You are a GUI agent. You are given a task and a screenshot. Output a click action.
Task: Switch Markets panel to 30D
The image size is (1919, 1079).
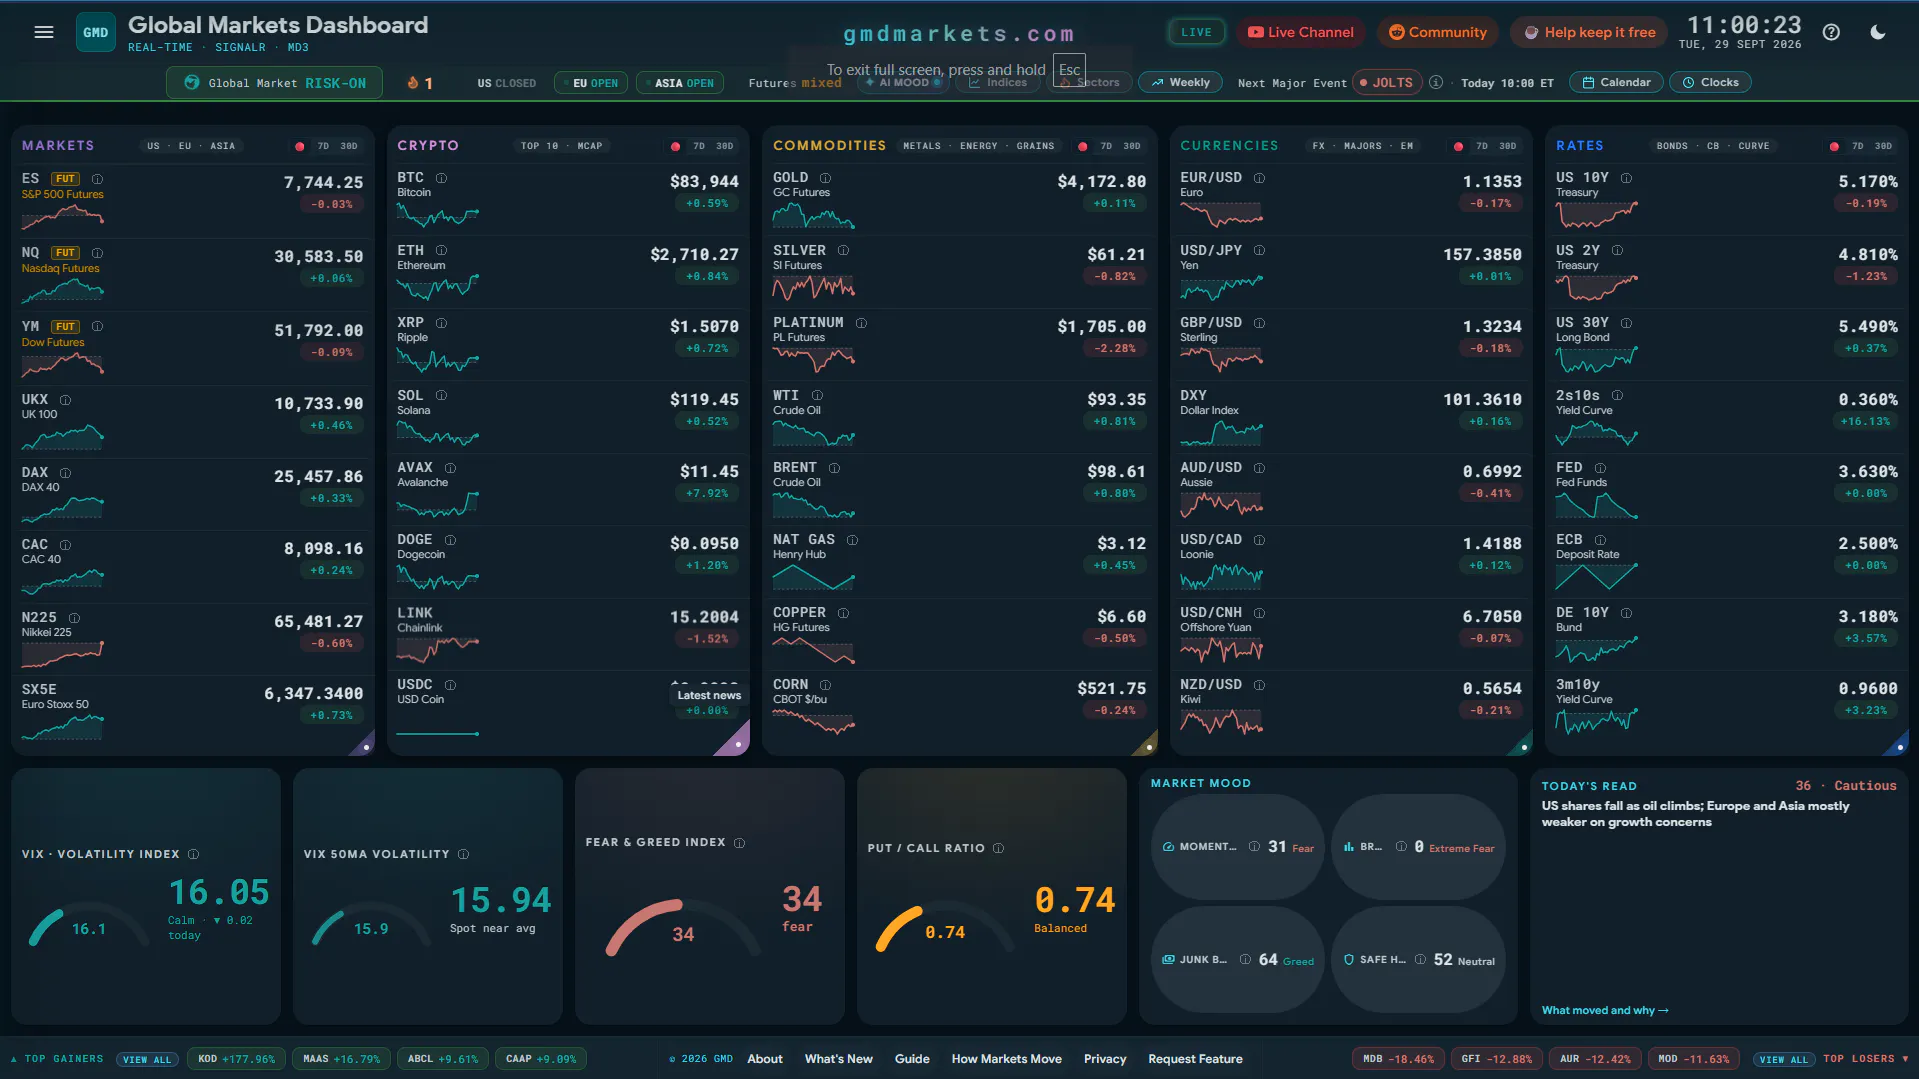tap(348, 146)
